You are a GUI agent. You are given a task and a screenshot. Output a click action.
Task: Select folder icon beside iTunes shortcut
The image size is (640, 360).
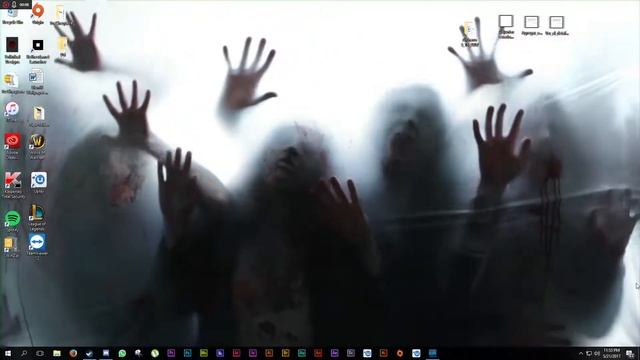click(x=39, y=116)
